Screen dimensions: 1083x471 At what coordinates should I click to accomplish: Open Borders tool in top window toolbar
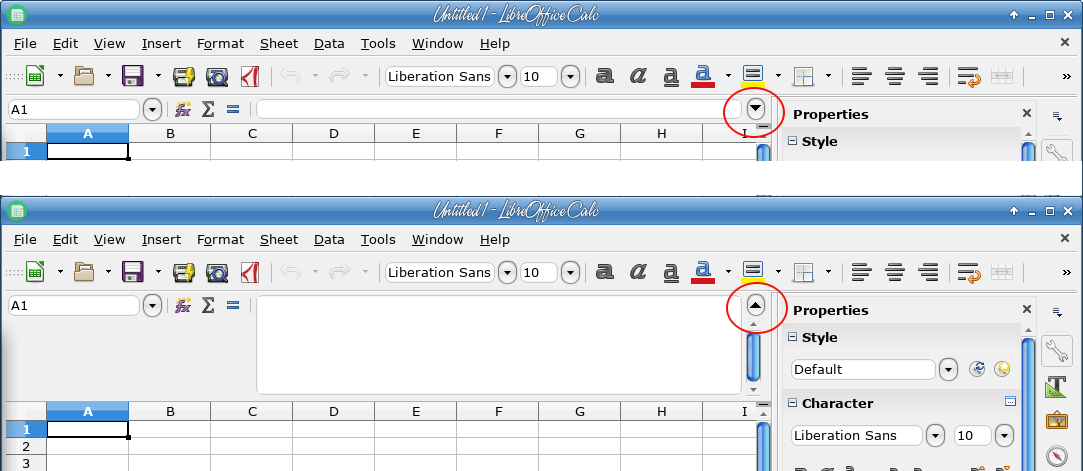pos(803,76)
